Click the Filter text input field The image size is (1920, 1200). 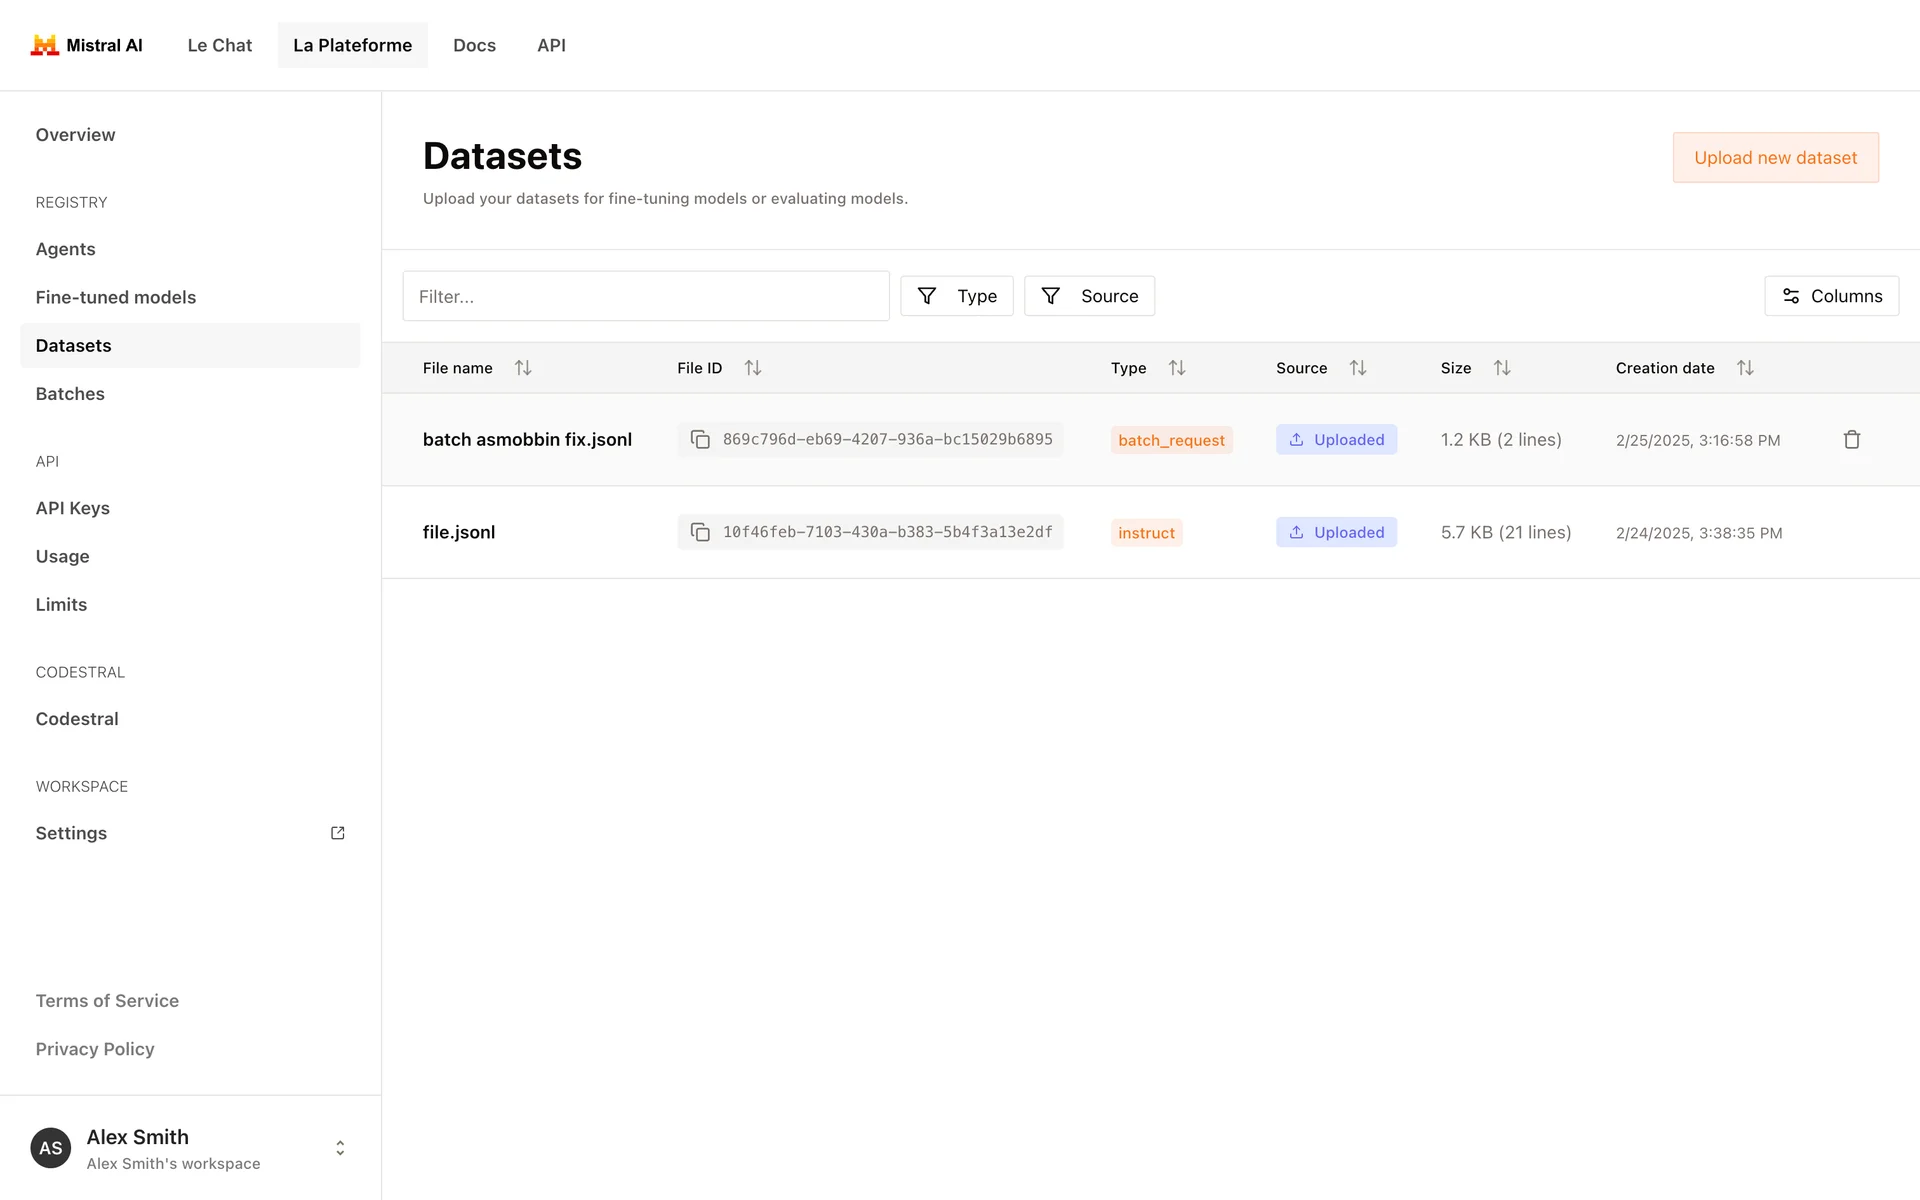(645, 296)
